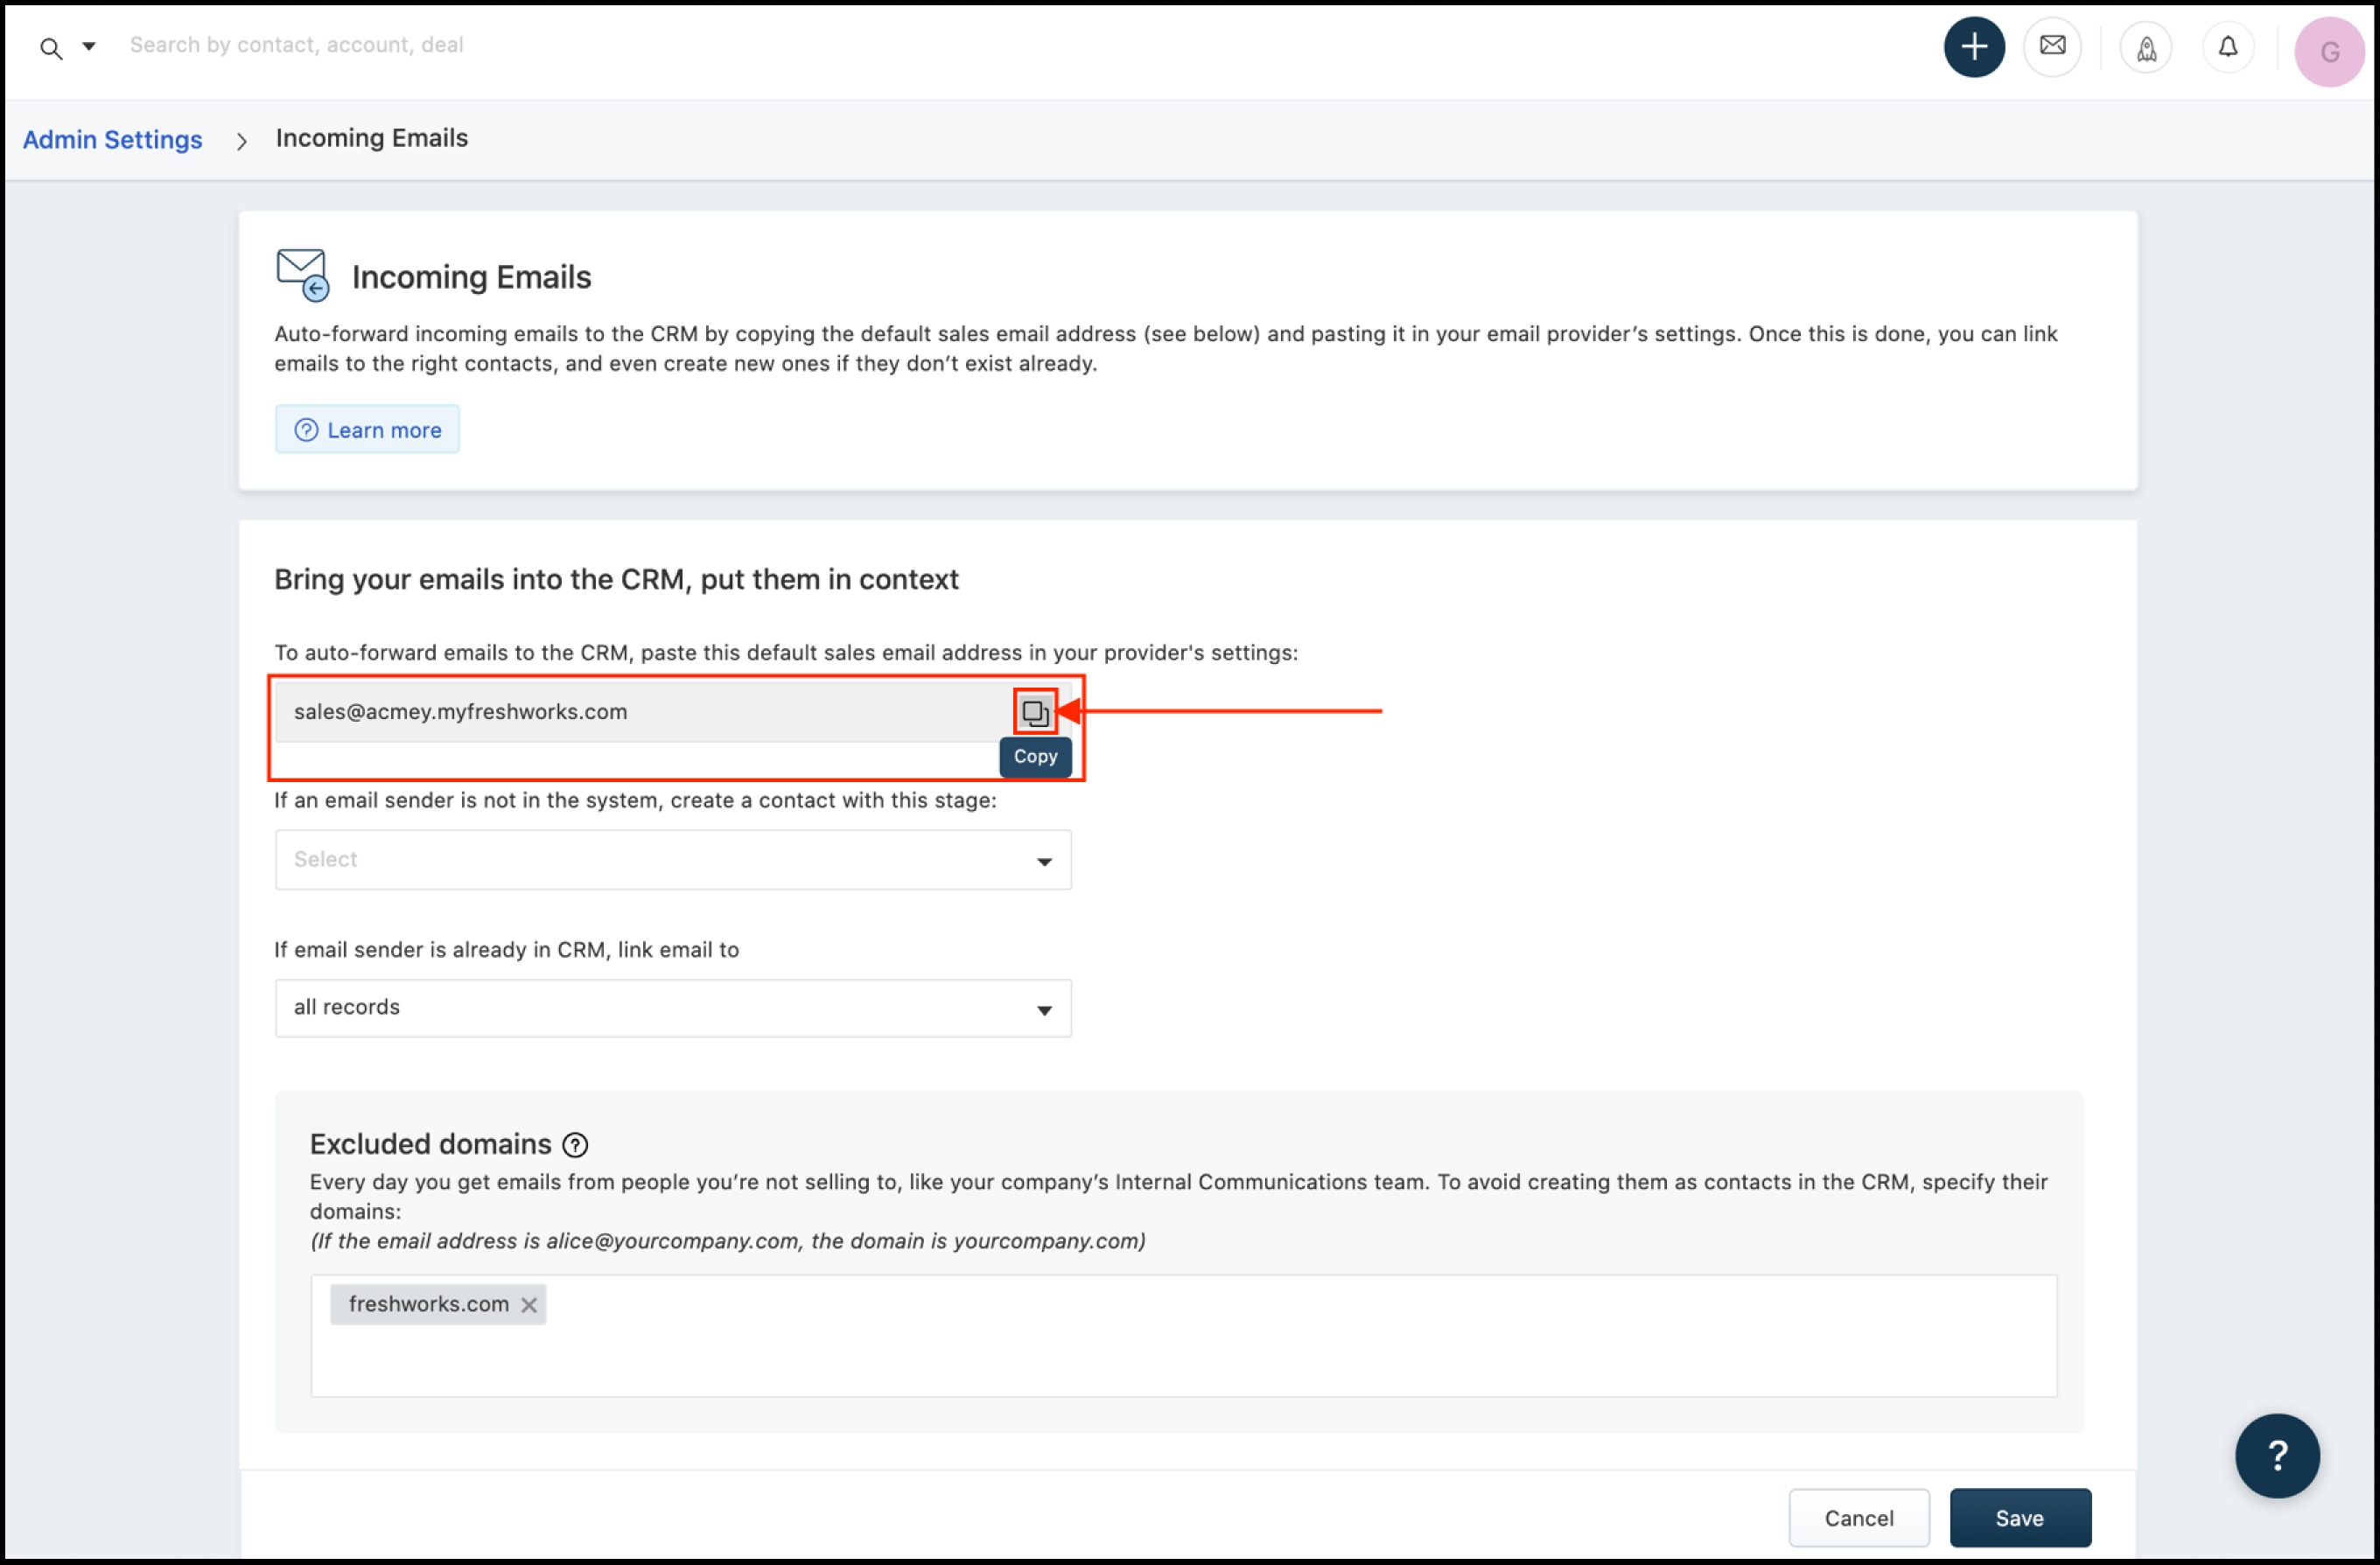2380x1565 pixels.
Task: Open the floating help question button
Action: (x=2276, y=1454)
